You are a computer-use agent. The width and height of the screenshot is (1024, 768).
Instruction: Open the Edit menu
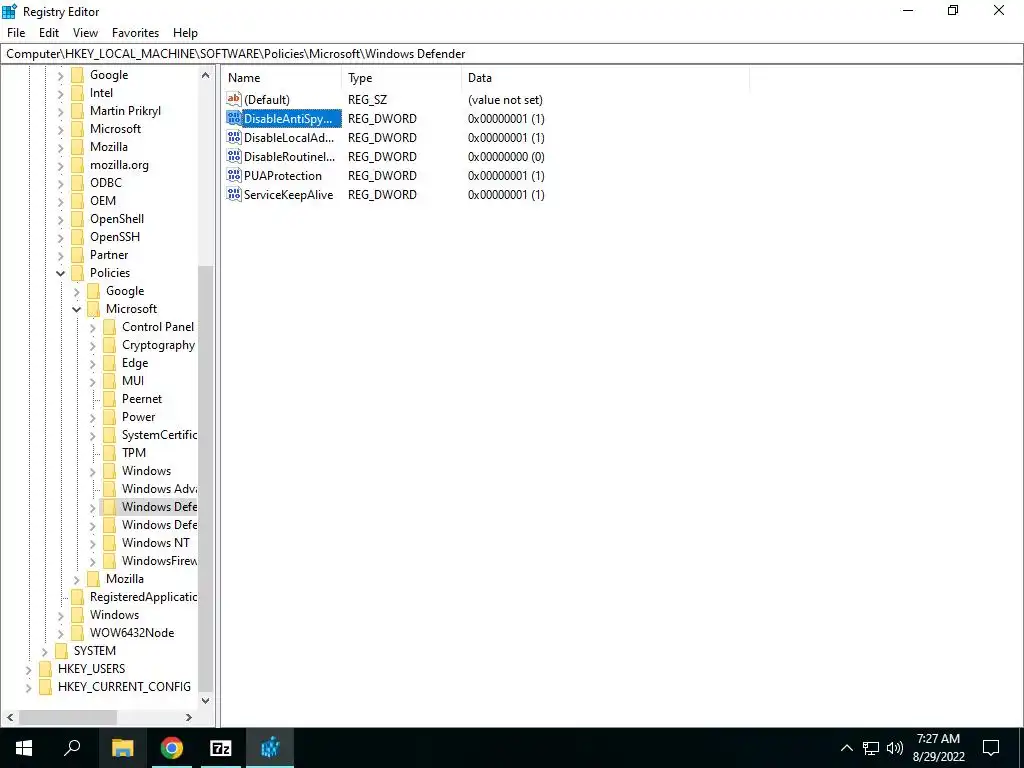pos(49,33)
